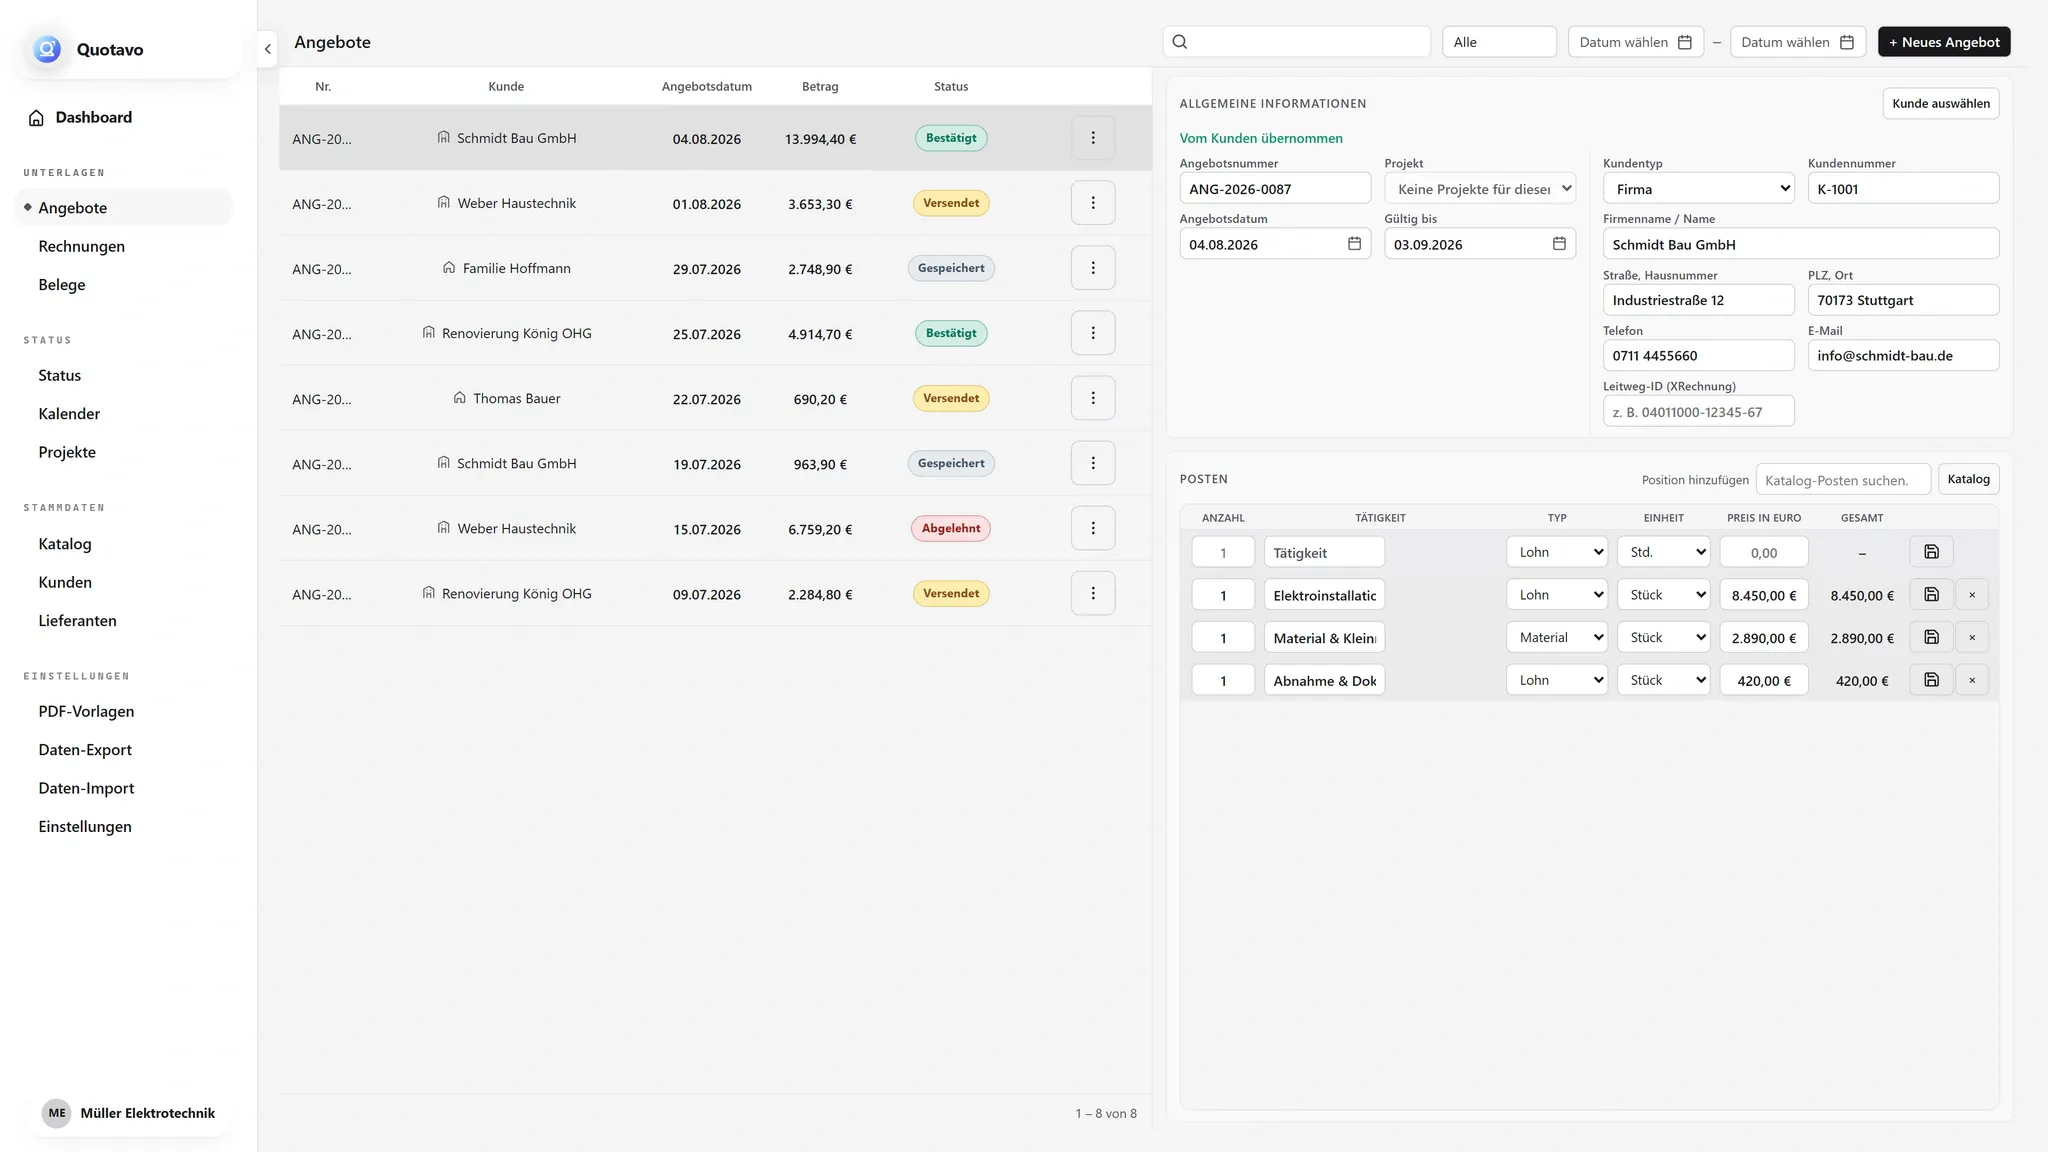Open Typ dropdown showing Material

1557,637
